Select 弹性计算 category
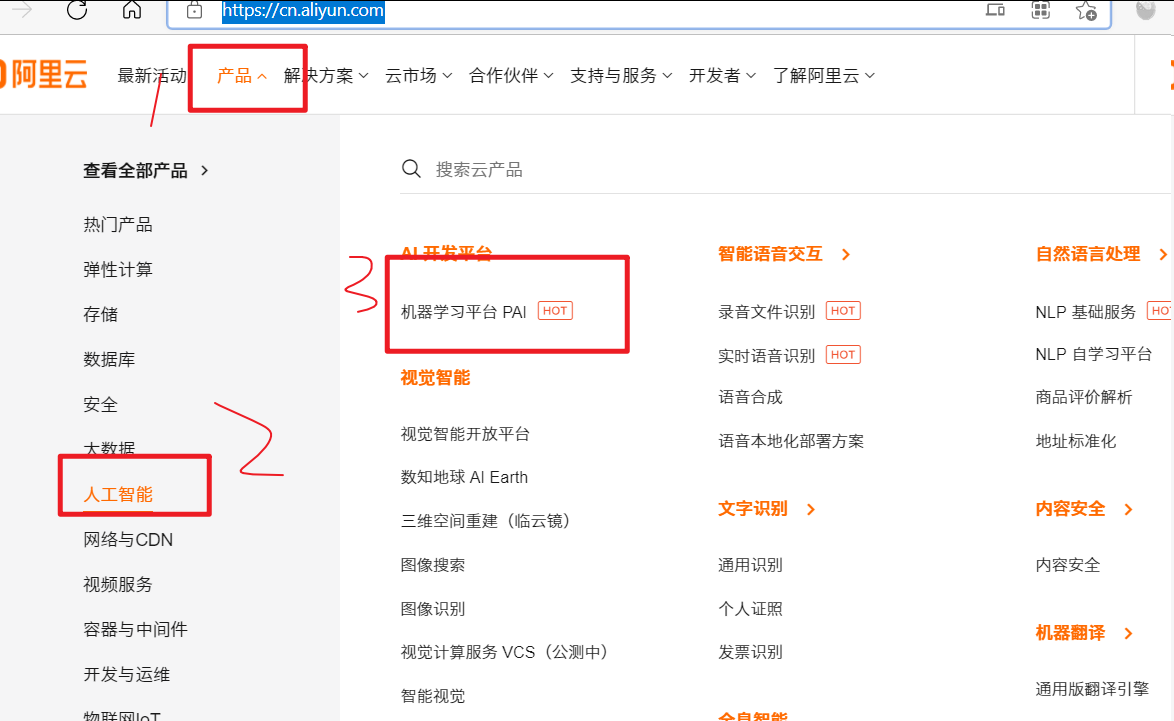 118,270
